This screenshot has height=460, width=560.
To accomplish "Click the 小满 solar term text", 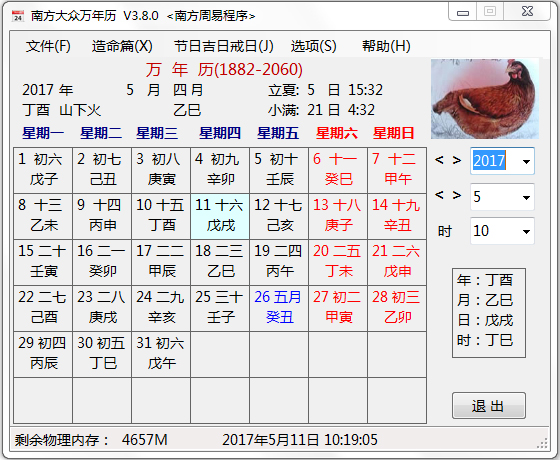I will [321, 110].
